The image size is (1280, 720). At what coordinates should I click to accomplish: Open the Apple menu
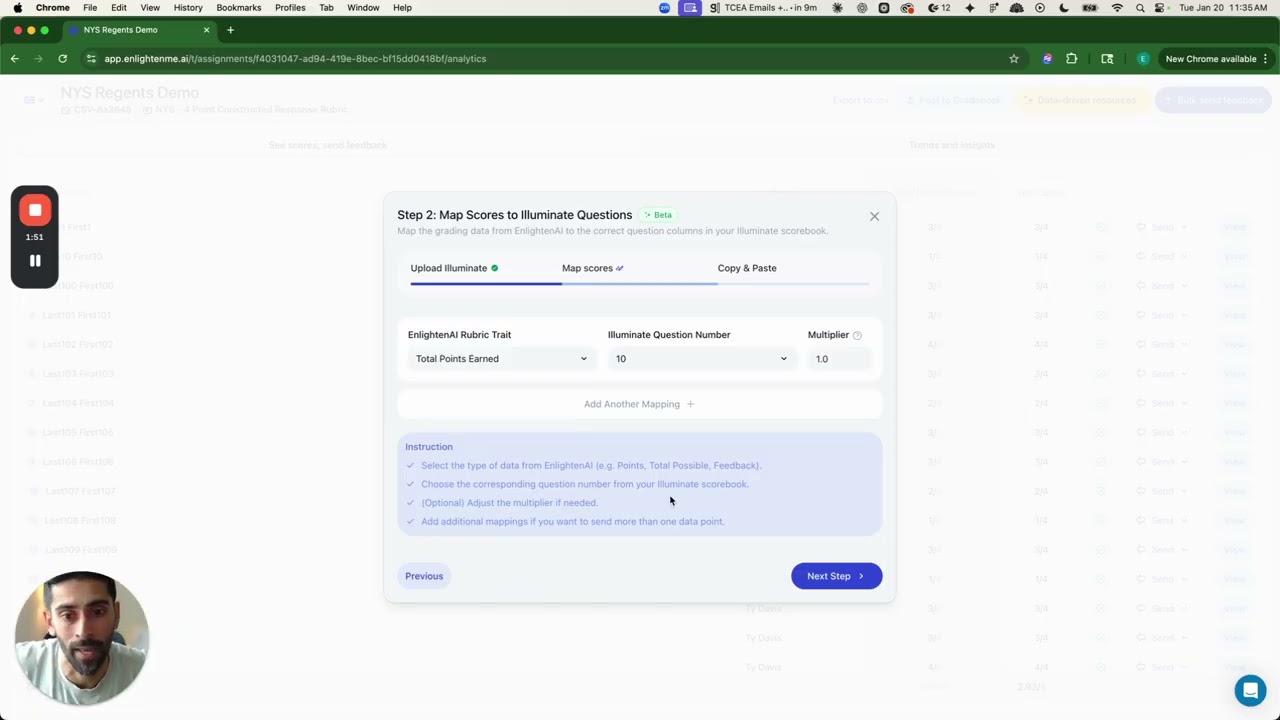(17, 8)
